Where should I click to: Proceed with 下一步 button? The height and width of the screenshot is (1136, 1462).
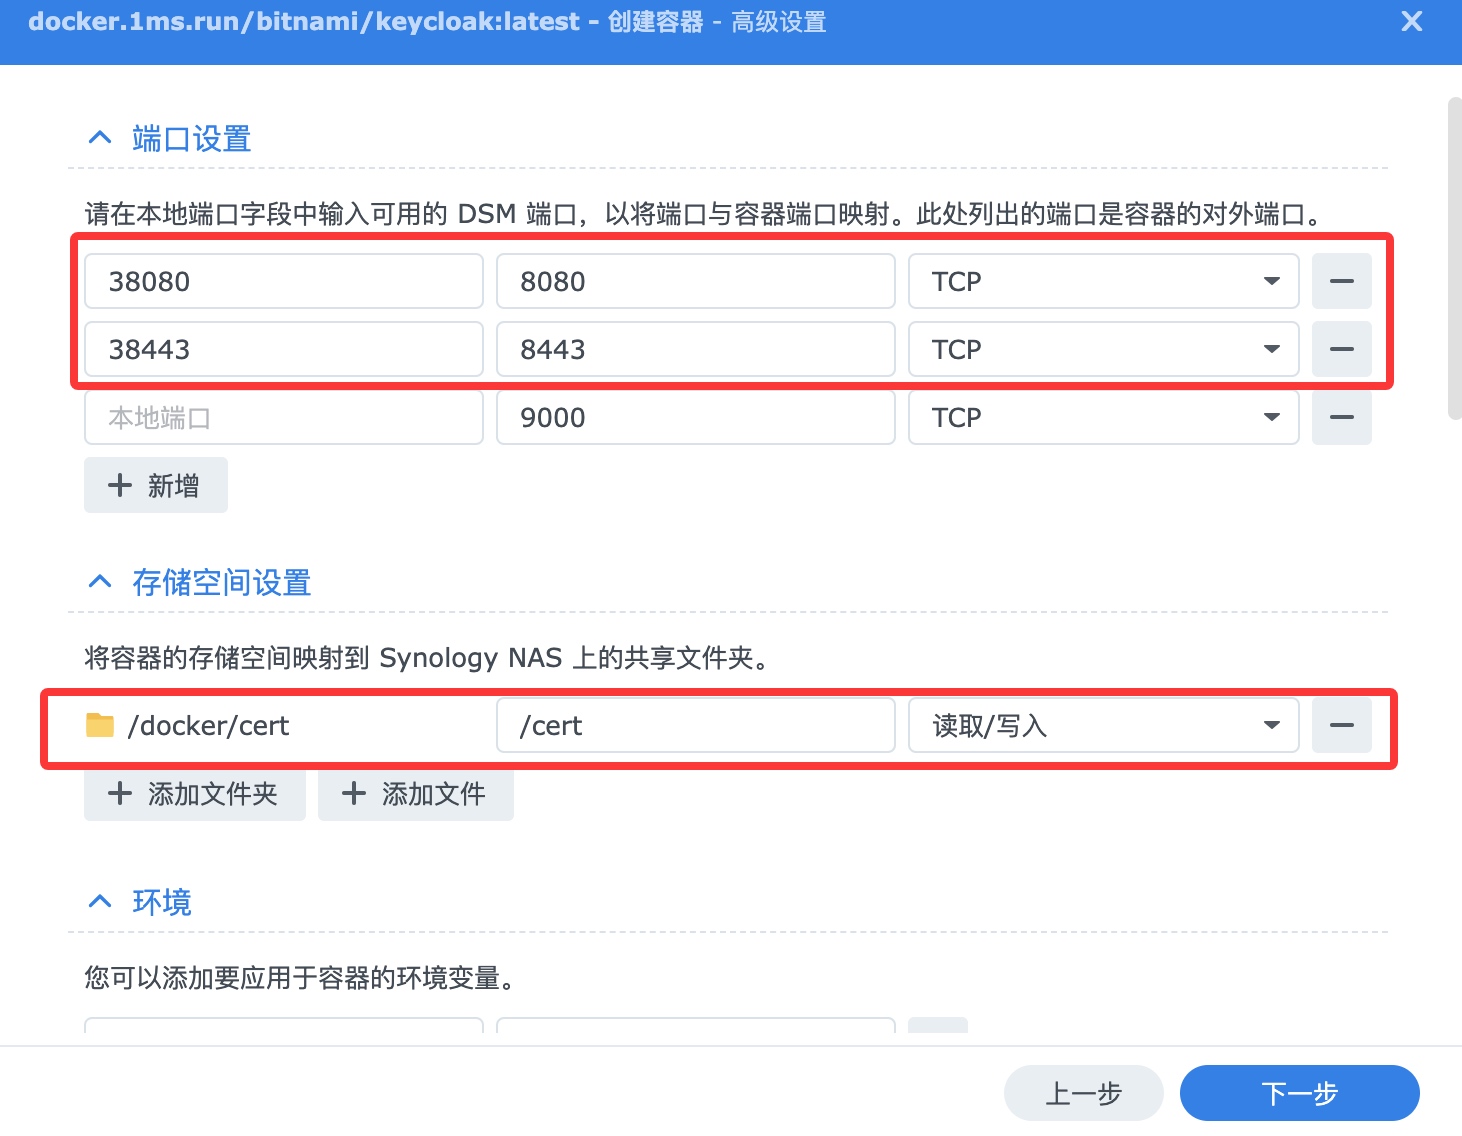1300,1093
